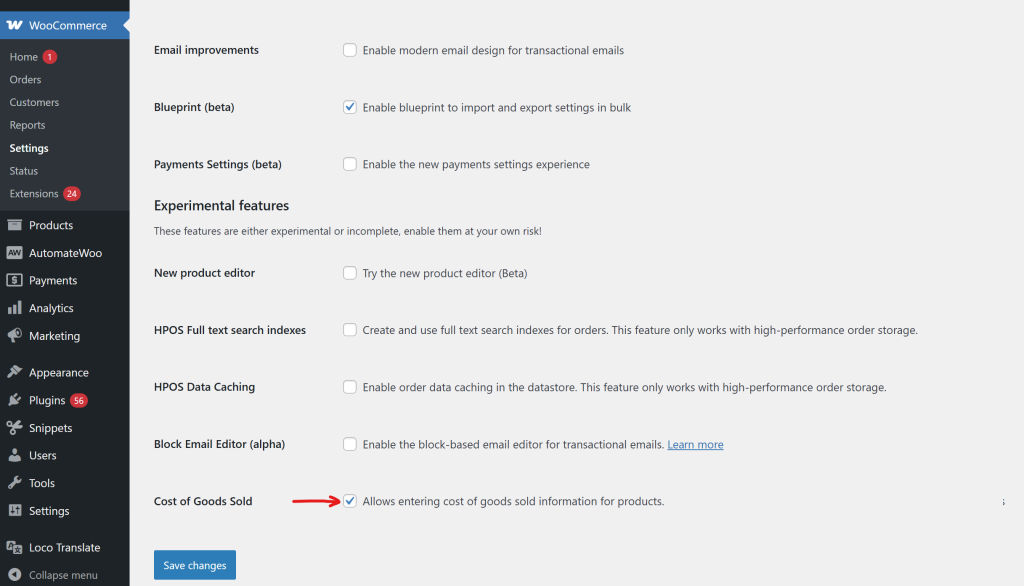
Task: Click the Save changes button
Action: coord(194,564)
